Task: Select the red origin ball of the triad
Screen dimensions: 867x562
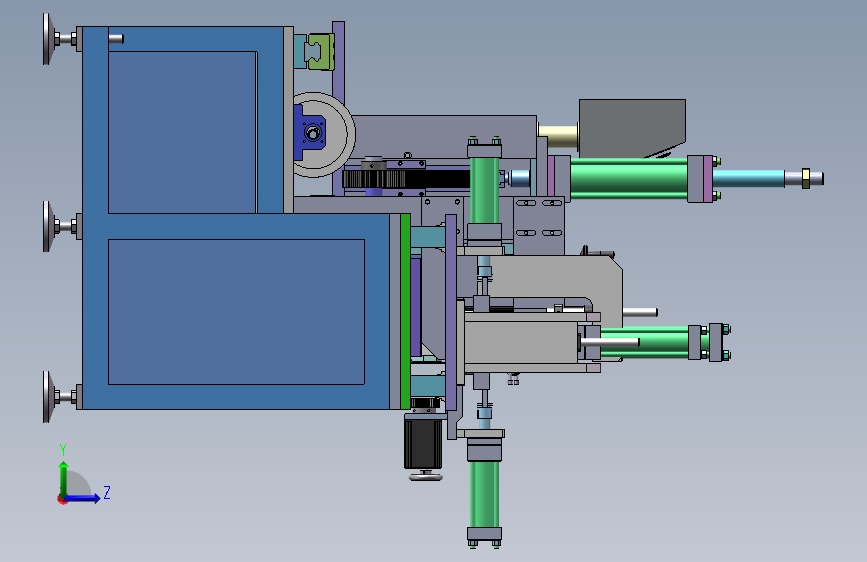Action: (x=61, y=499)
